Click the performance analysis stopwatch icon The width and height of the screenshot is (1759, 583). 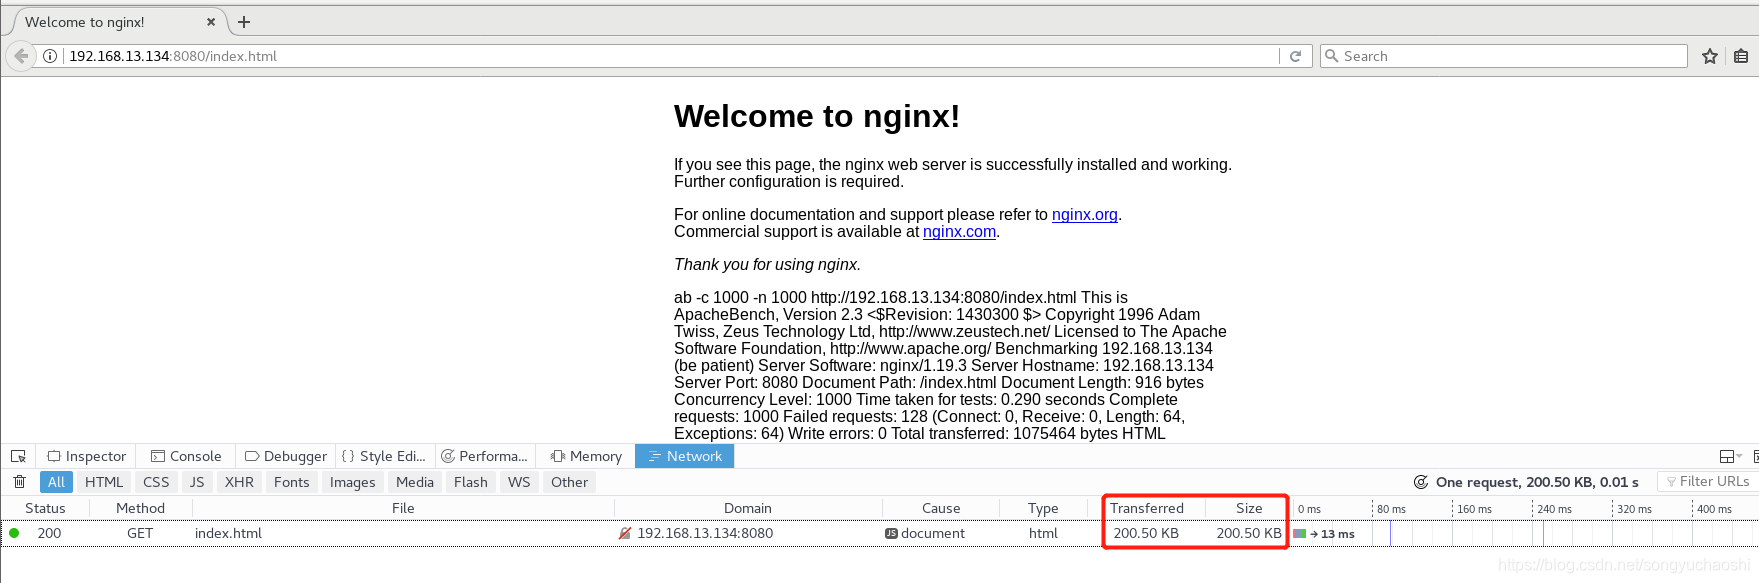pyautogui.click(x=1420, y=482)
